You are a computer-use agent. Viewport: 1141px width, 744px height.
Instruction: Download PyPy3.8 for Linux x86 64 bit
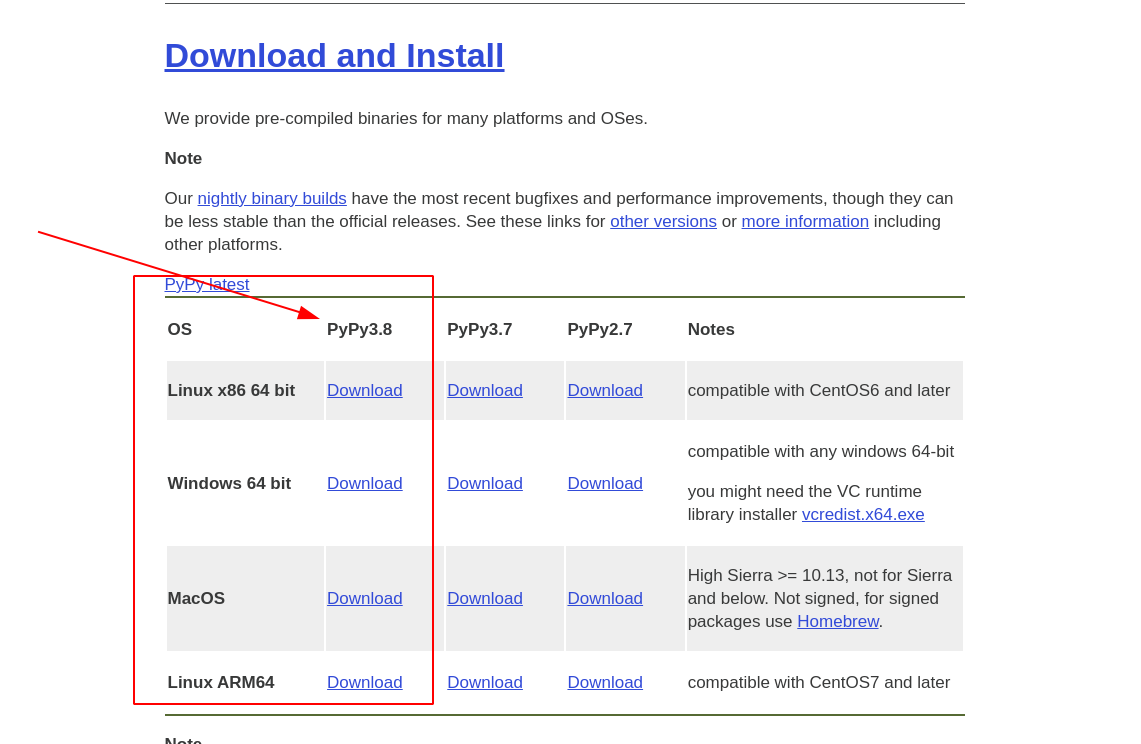click(365, 391)
